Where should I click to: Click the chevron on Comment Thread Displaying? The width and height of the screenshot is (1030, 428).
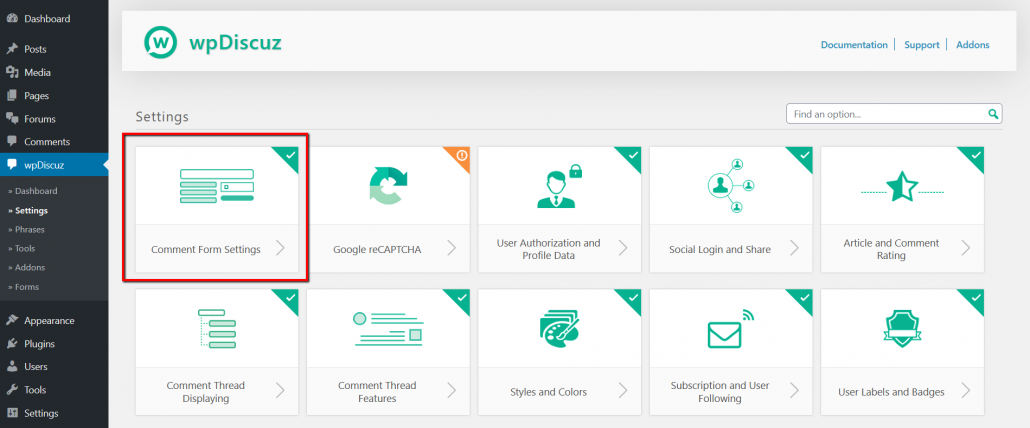tap(280, 391)
